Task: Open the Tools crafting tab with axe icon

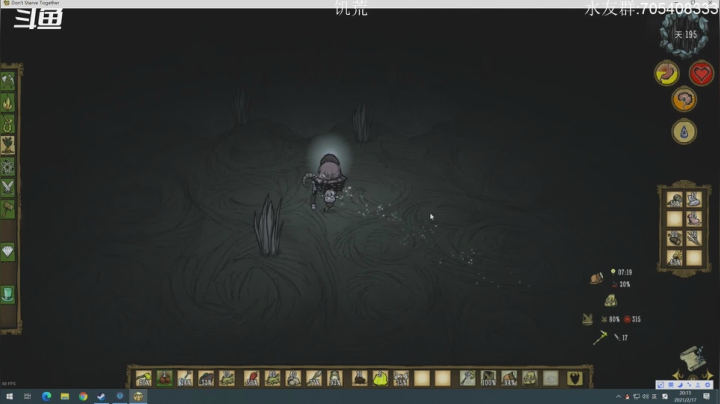Action: click(8, 82)
